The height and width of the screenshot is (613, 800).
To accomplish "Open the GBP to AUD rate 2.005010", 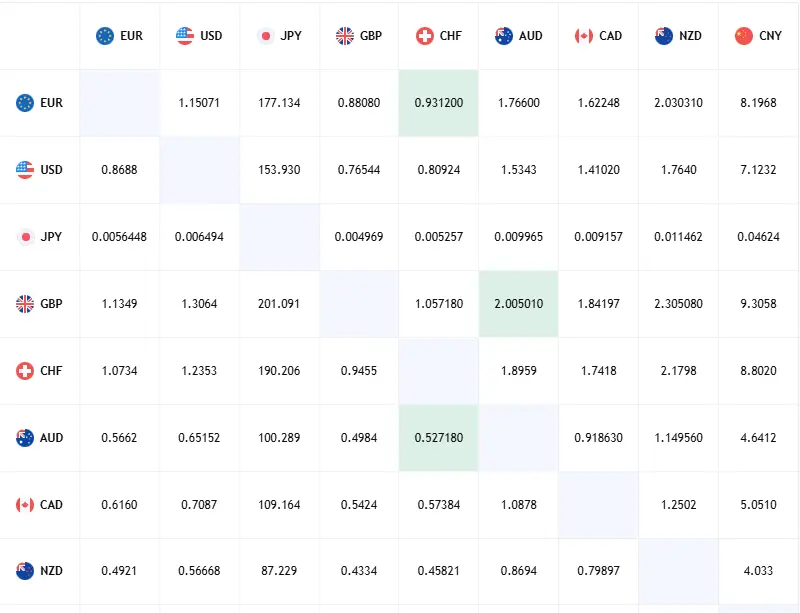I will [519, 303].
